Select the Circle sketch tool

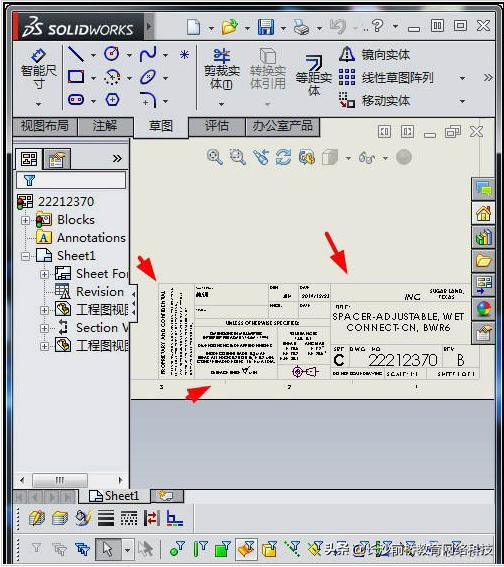pyautogui.click(x=112, y=54)
